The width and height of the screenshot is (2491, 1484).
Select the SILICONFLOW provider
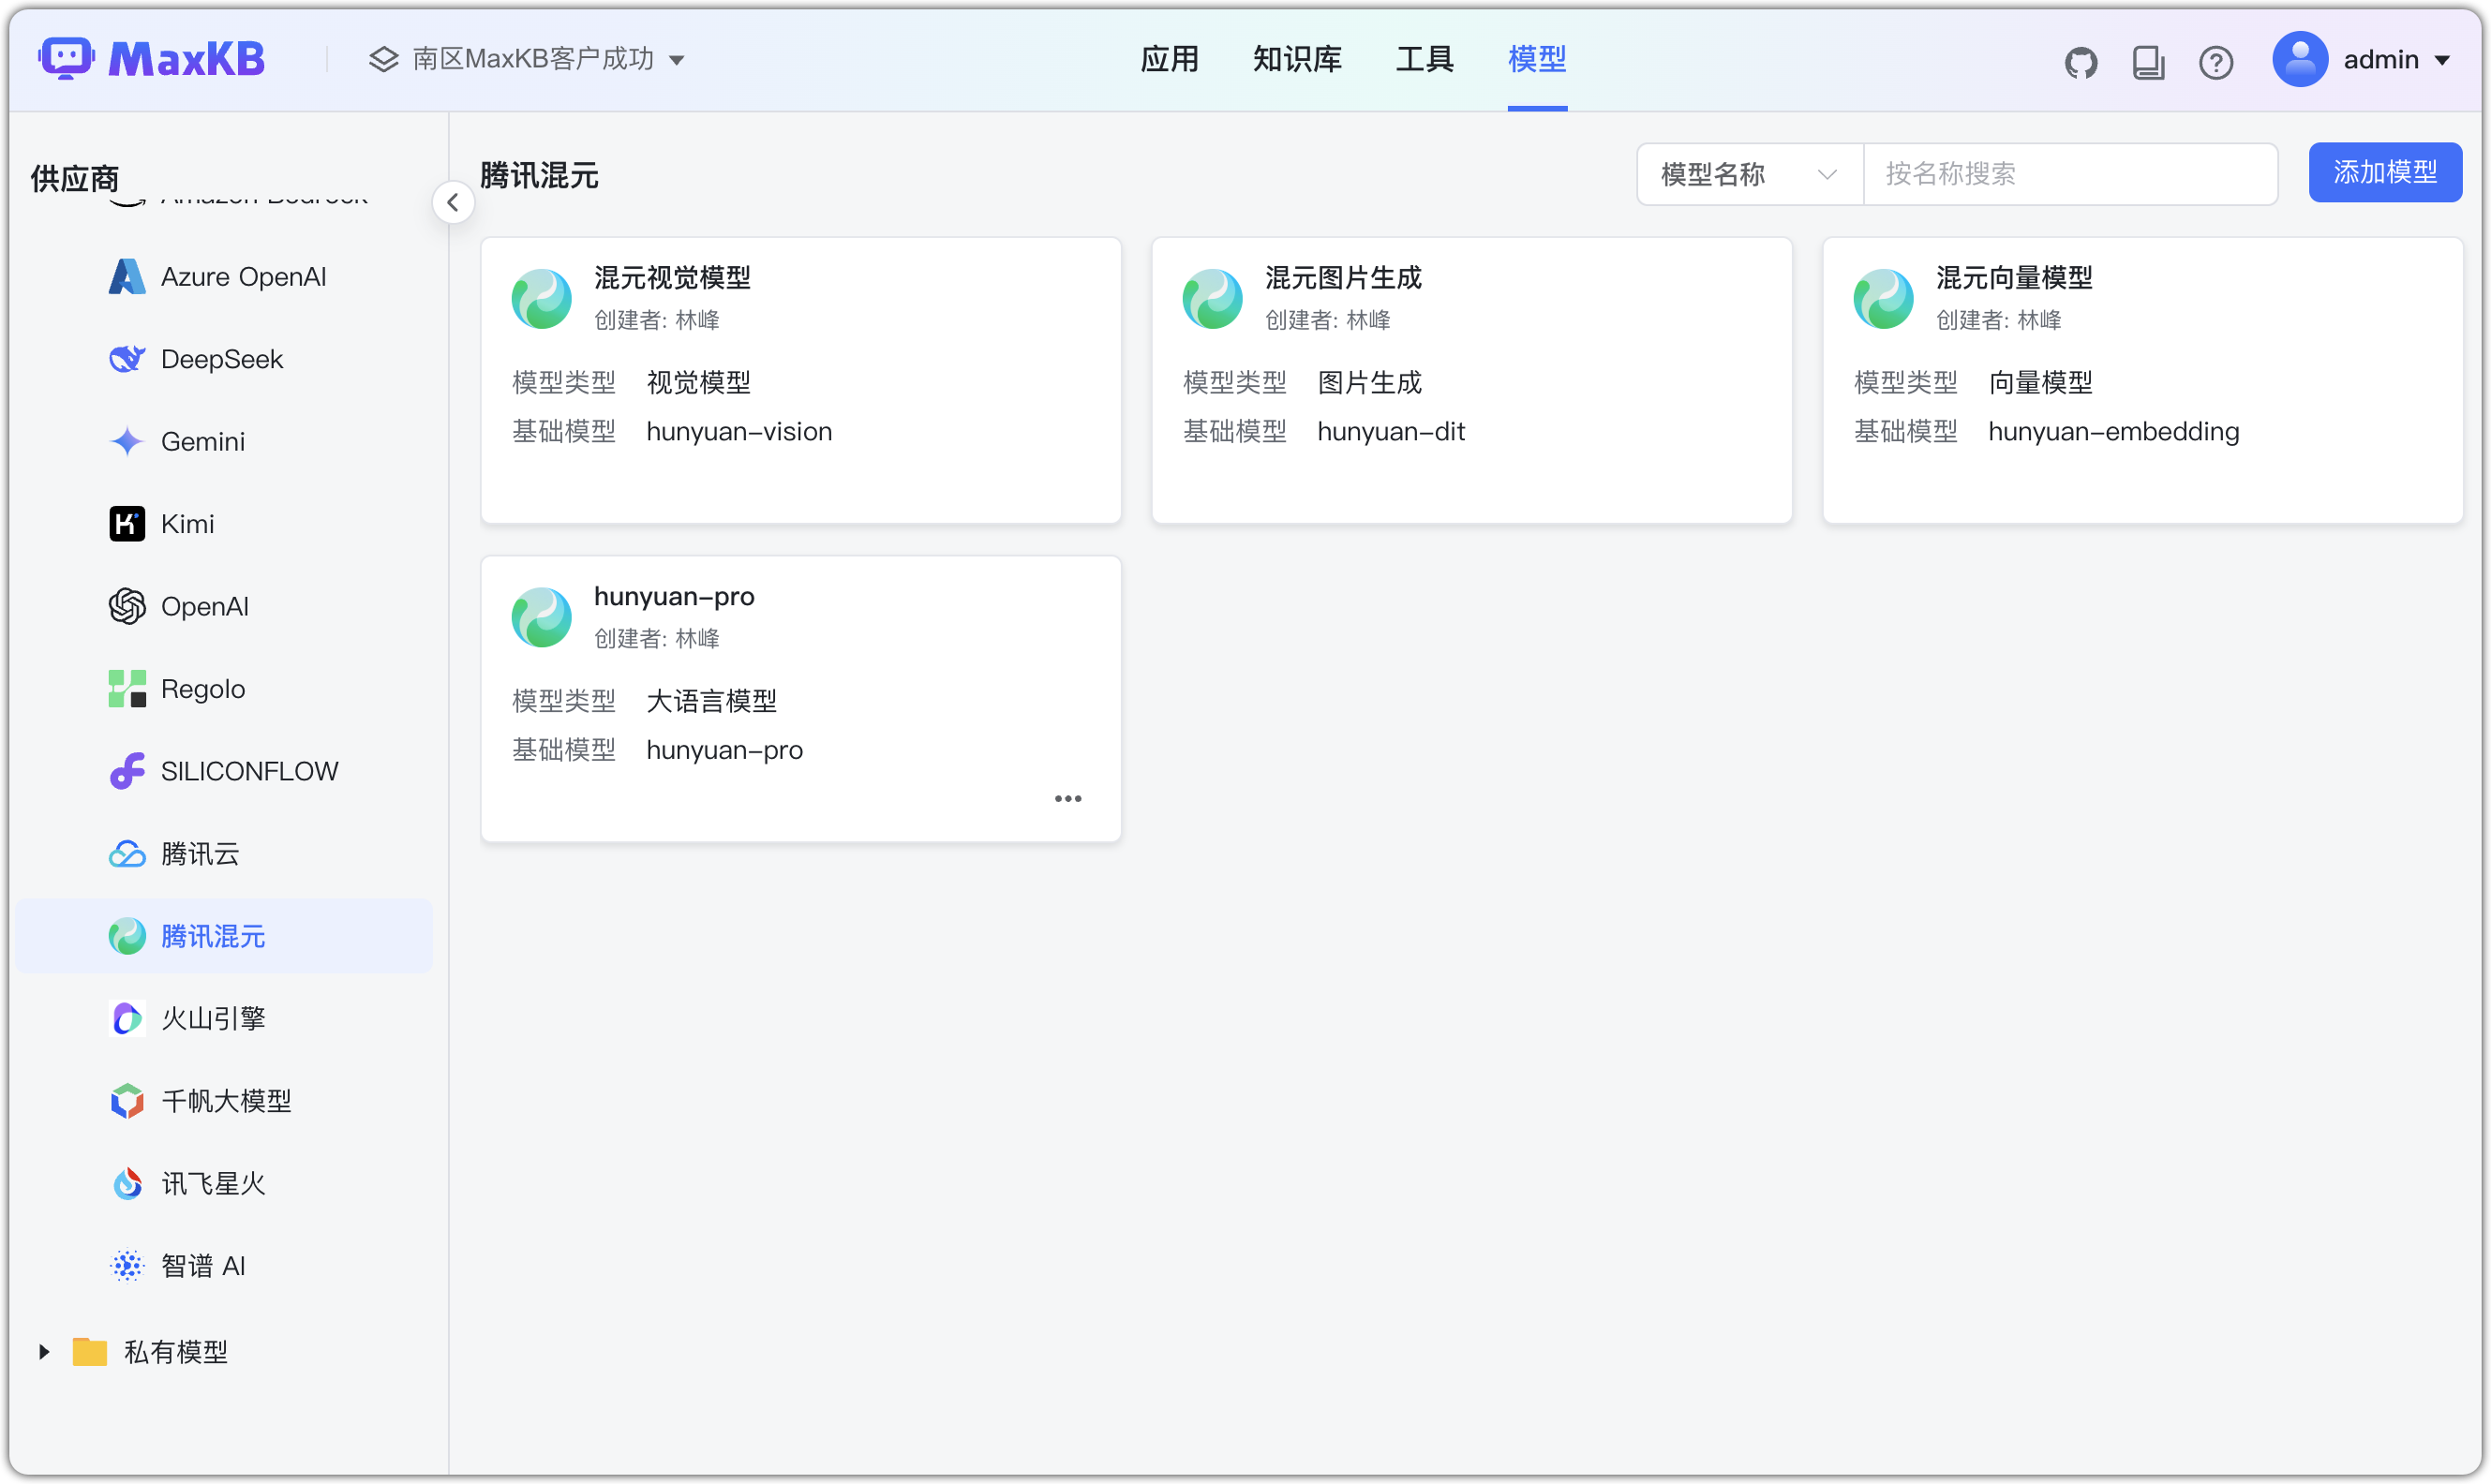coord(224,771)
